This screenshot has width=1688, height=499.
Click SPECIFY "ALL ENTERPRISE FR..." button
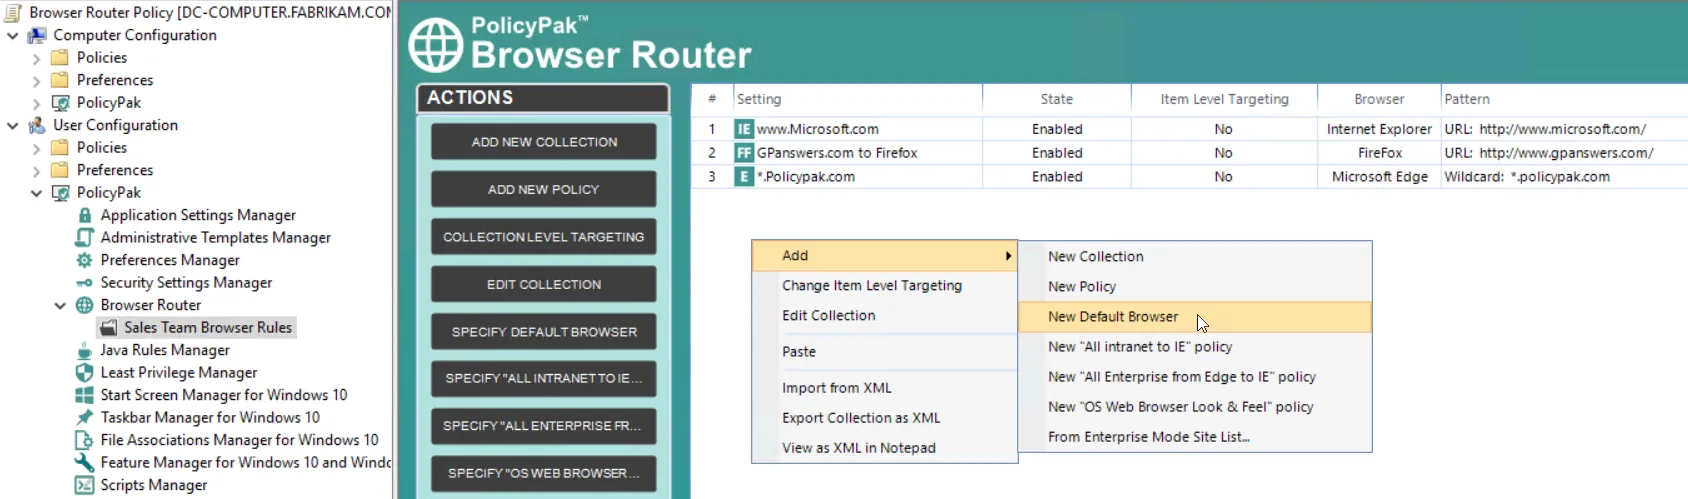point(544,426)
